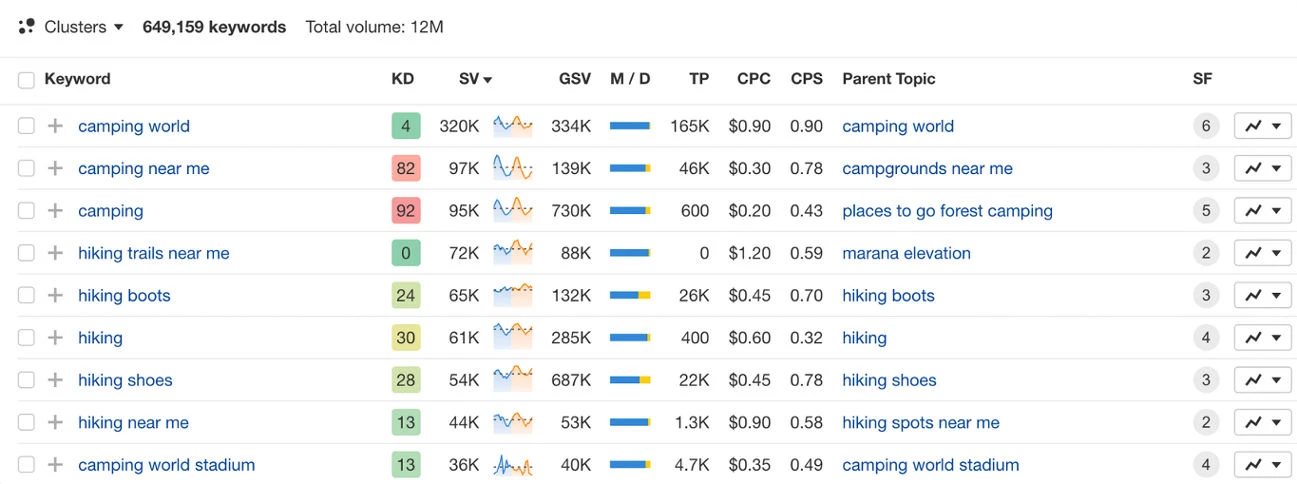
Task: Sort by the SV column header
Action: click(x=475, y=79)
